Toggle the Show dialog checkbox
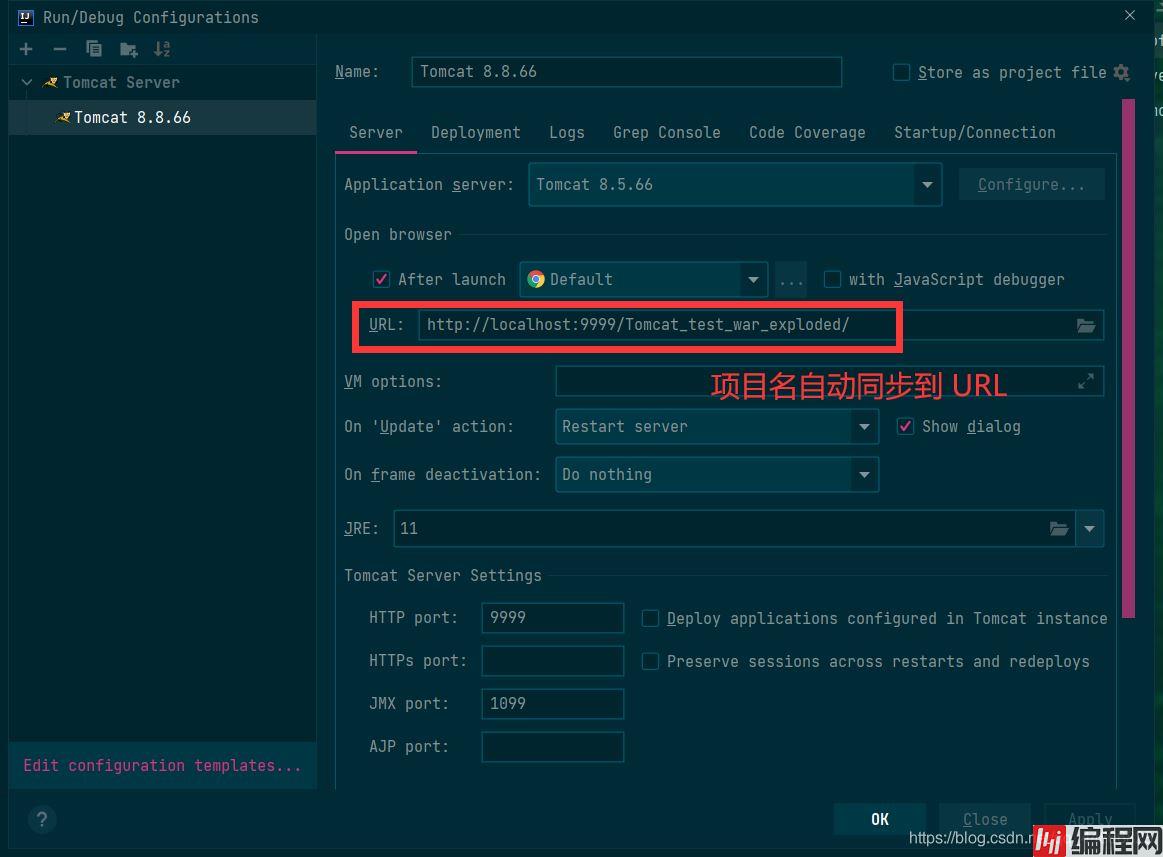Viewport: 1163px width, 857px height. (x=905, y=426)
